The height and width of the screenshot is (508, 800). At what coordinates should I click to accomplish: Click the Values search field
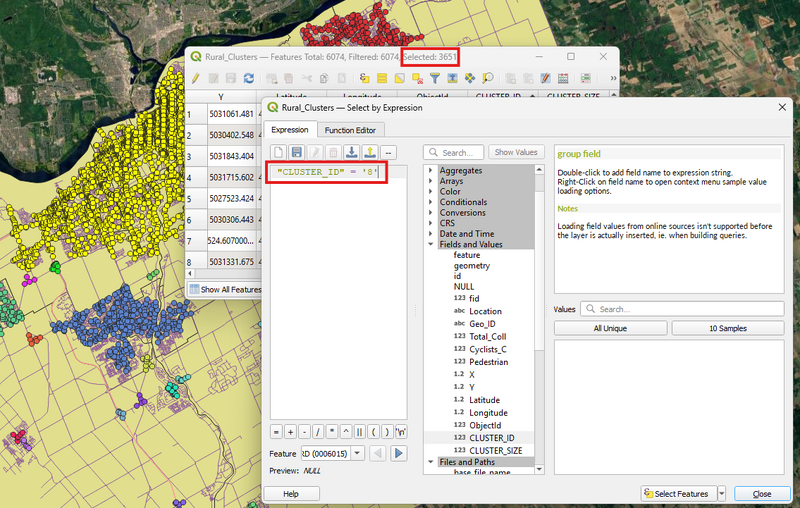pyautogui.click(x=682, y=309)
